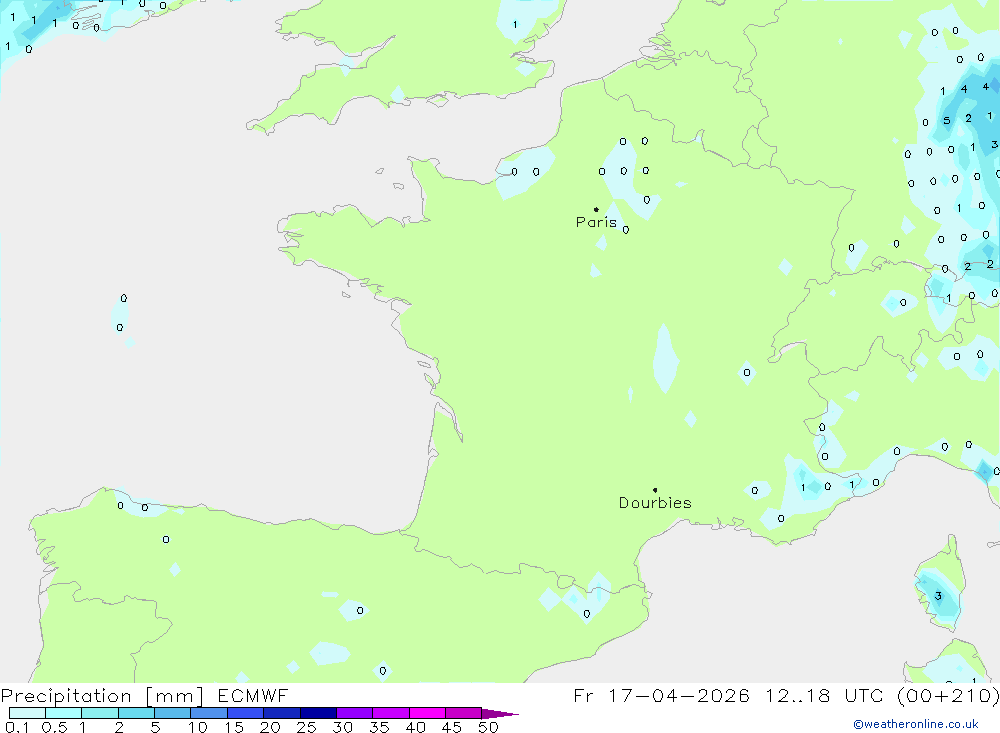Image resolution: width=1000 pixels, height=733 pixels.
Task: Click the legend value label 0.1
Action: [17, 727]
